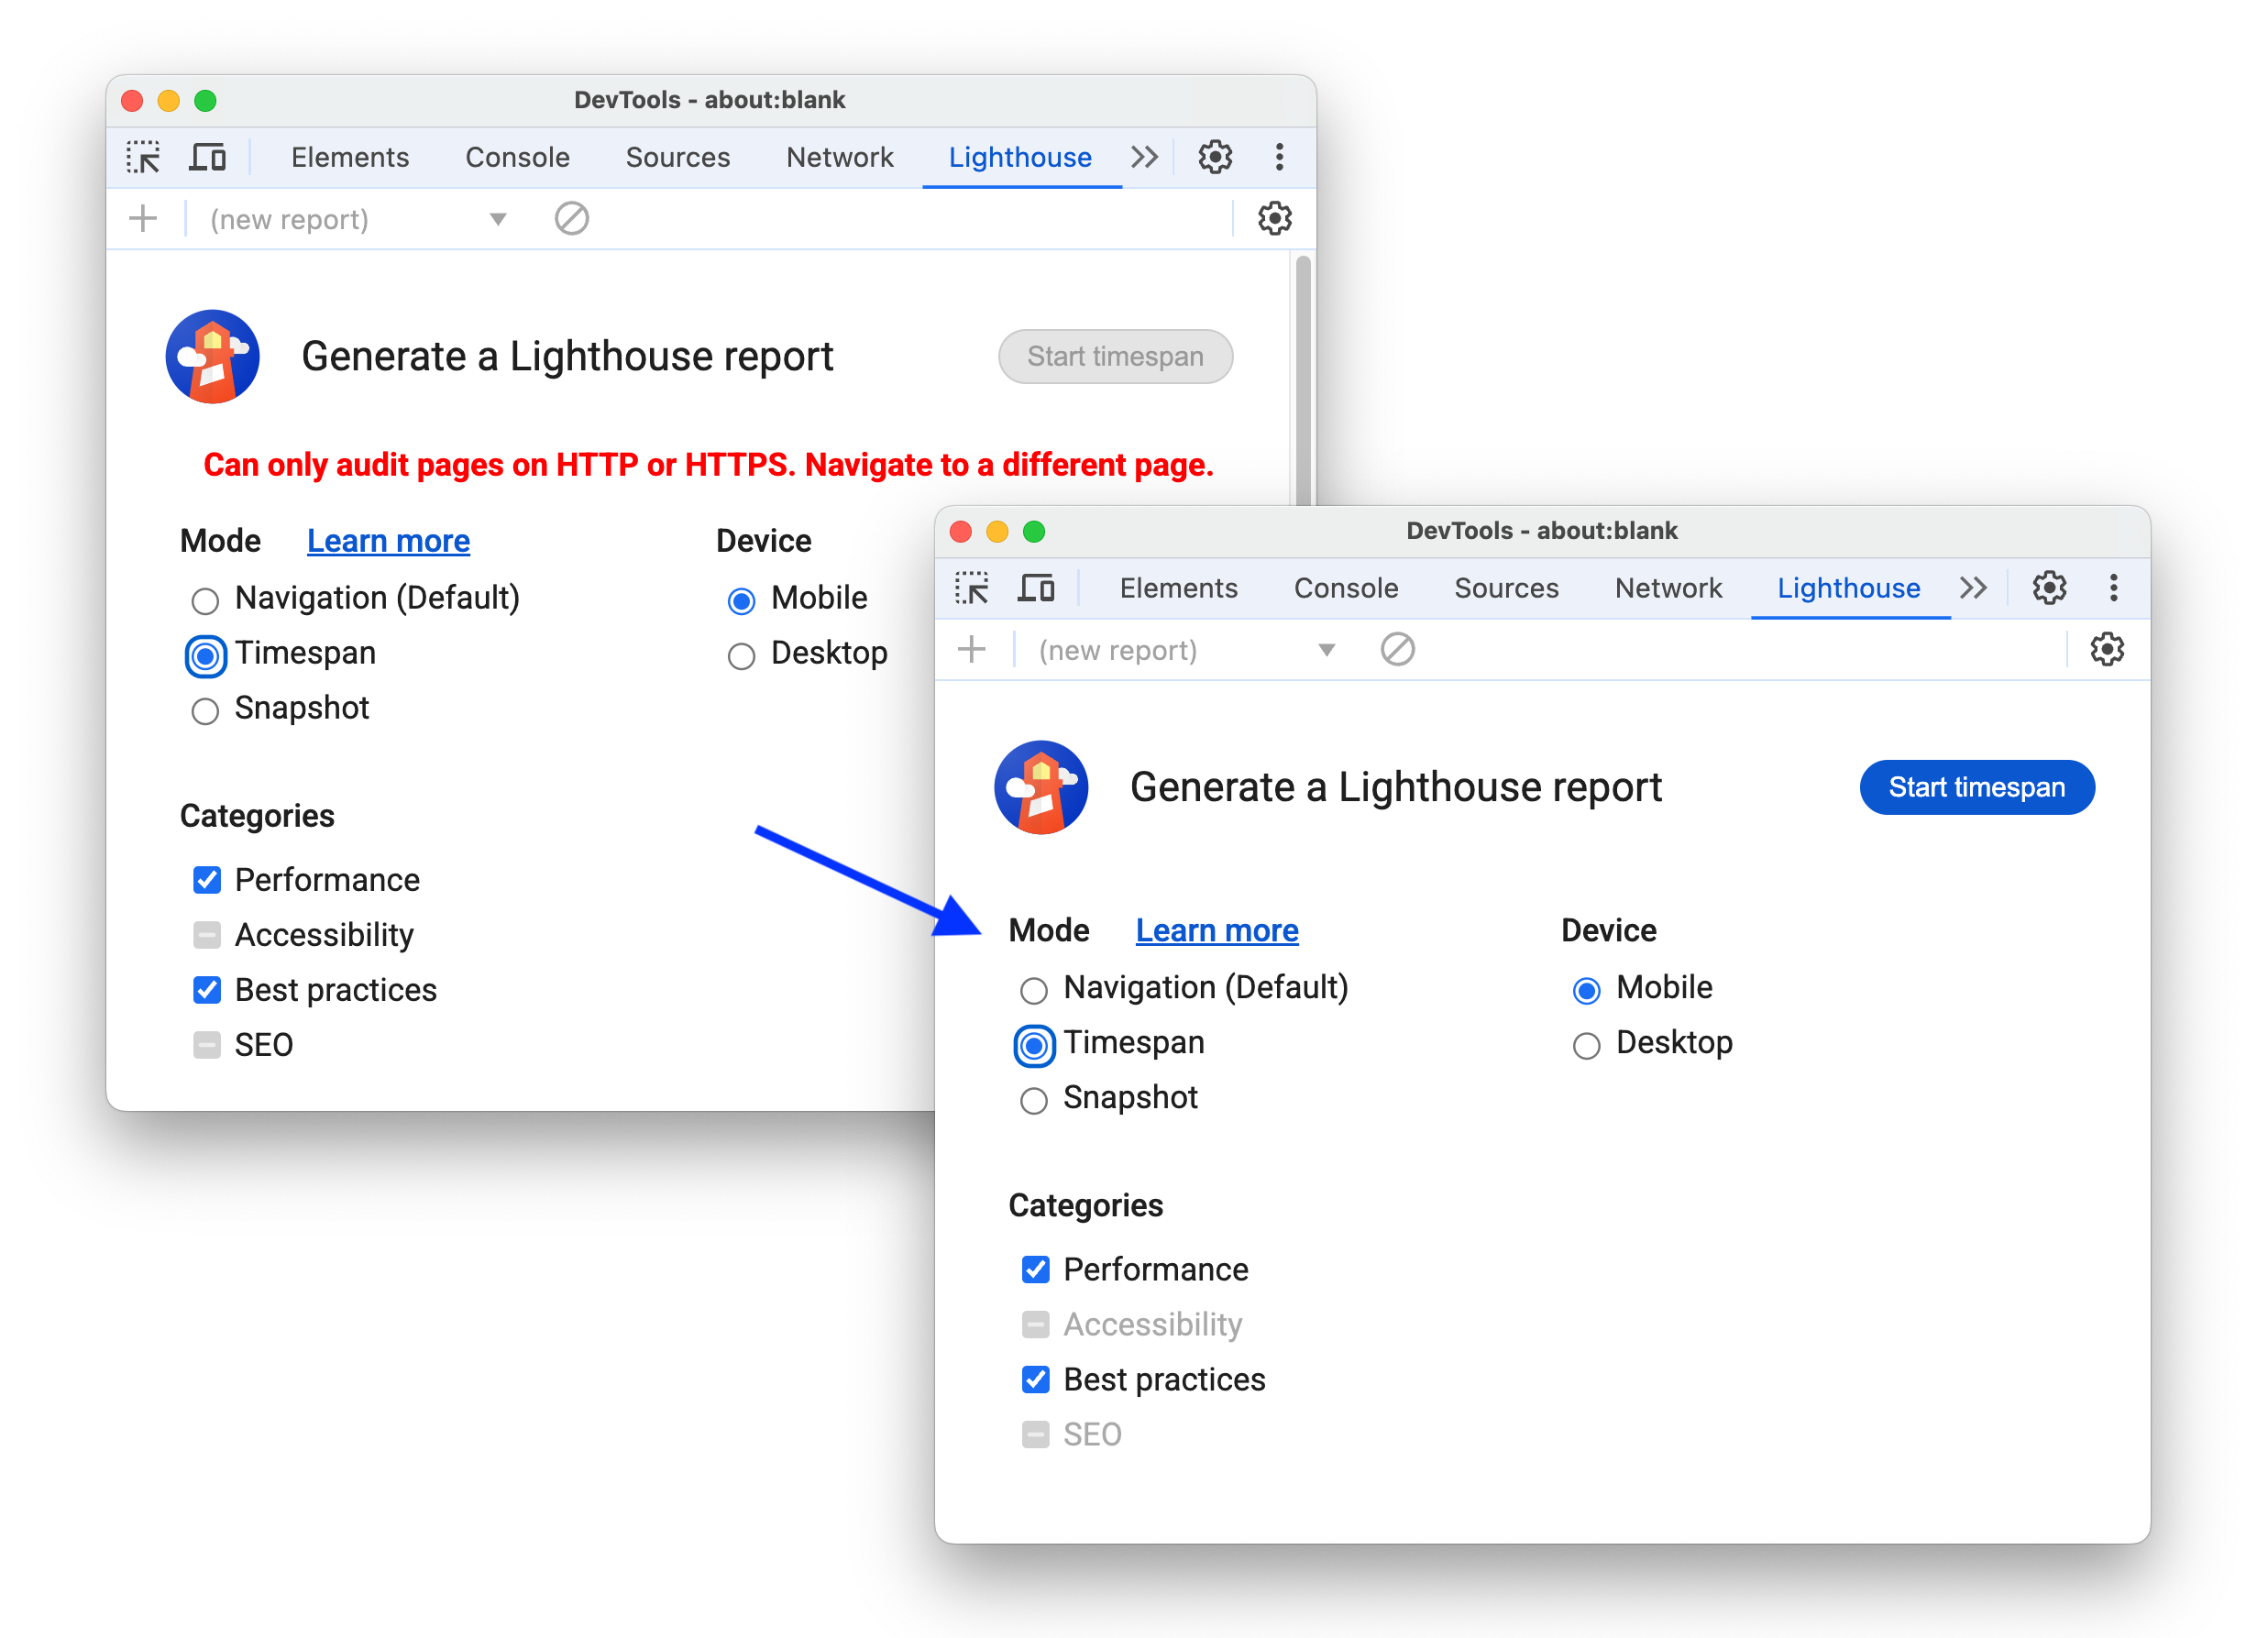Viewport: 2268px width, 1638px height.
Task: Click Start timespan button
Action: click(x=1976, y=787)
